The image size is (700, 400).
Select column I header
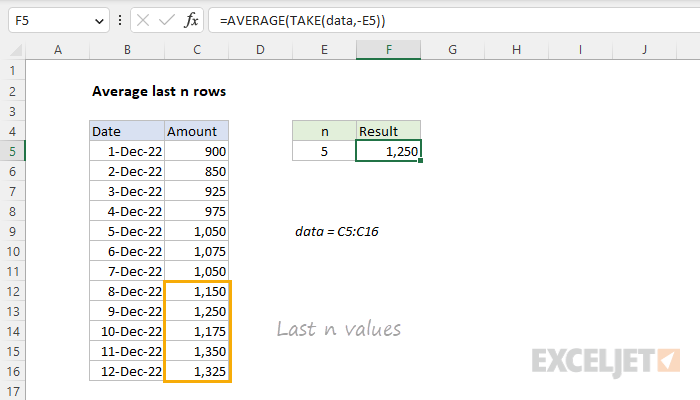click(x=580, y=50)
